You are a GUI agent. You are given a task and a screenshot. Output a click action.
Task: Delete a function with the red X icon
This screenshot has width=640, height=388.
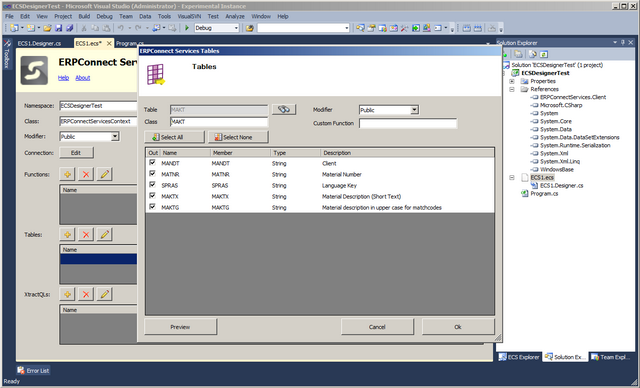coord(86,174)
